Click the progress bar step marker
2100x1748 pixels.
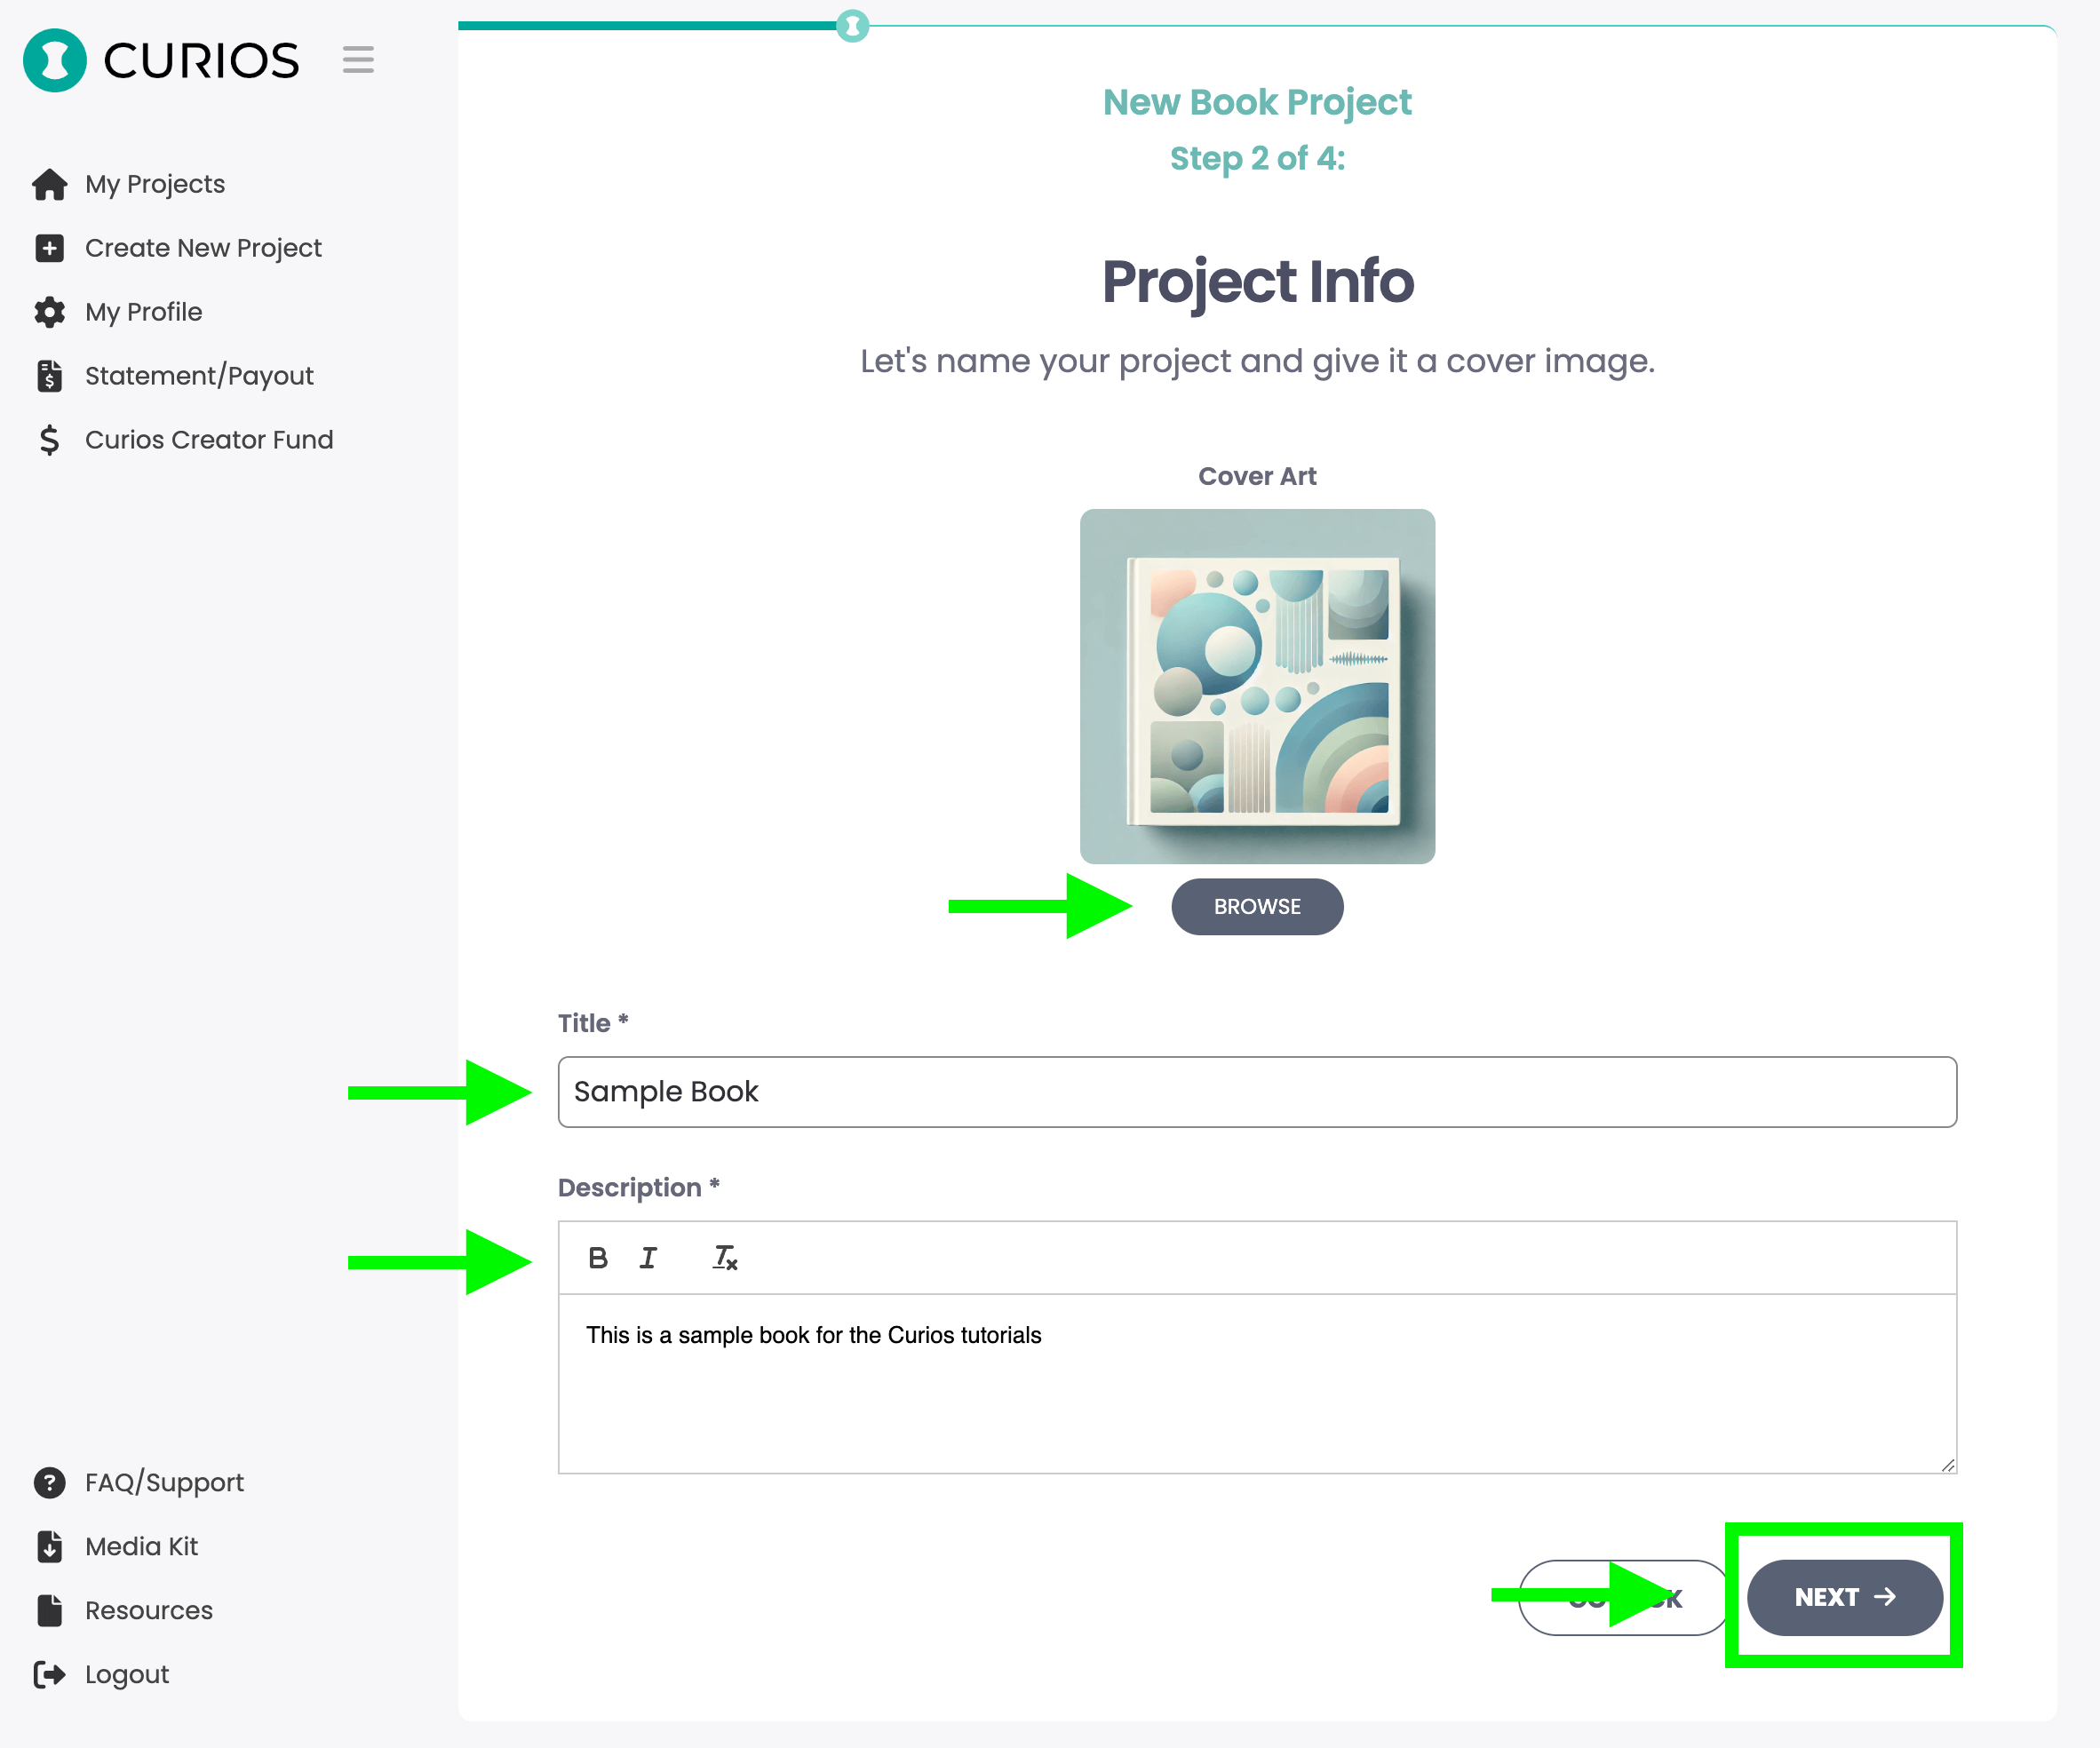(x=852, y=25)
